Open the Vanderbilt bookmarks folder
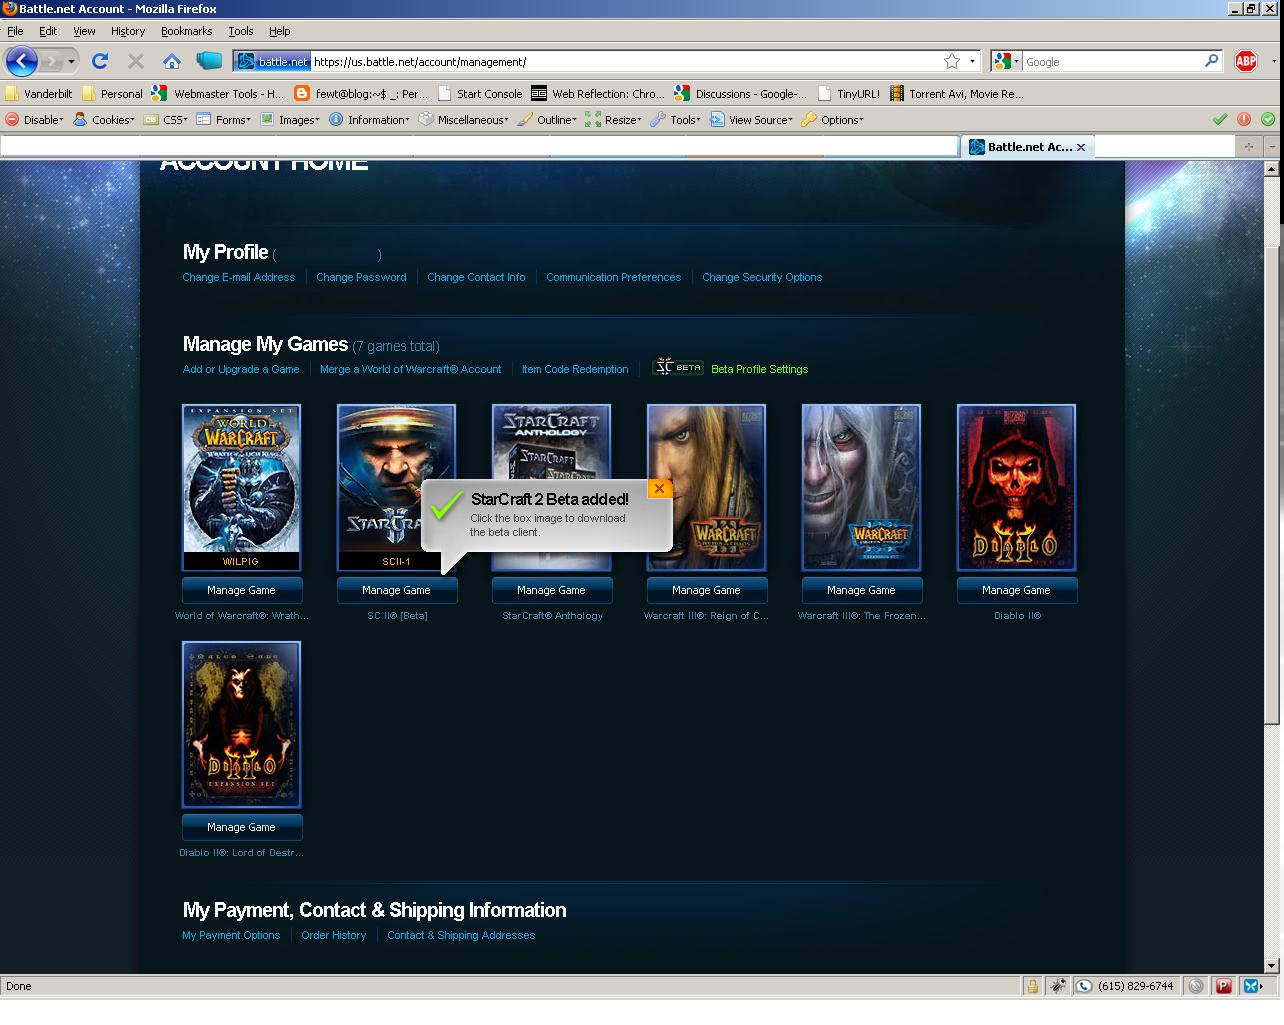 pyautogui.click(x=39, y=94)
